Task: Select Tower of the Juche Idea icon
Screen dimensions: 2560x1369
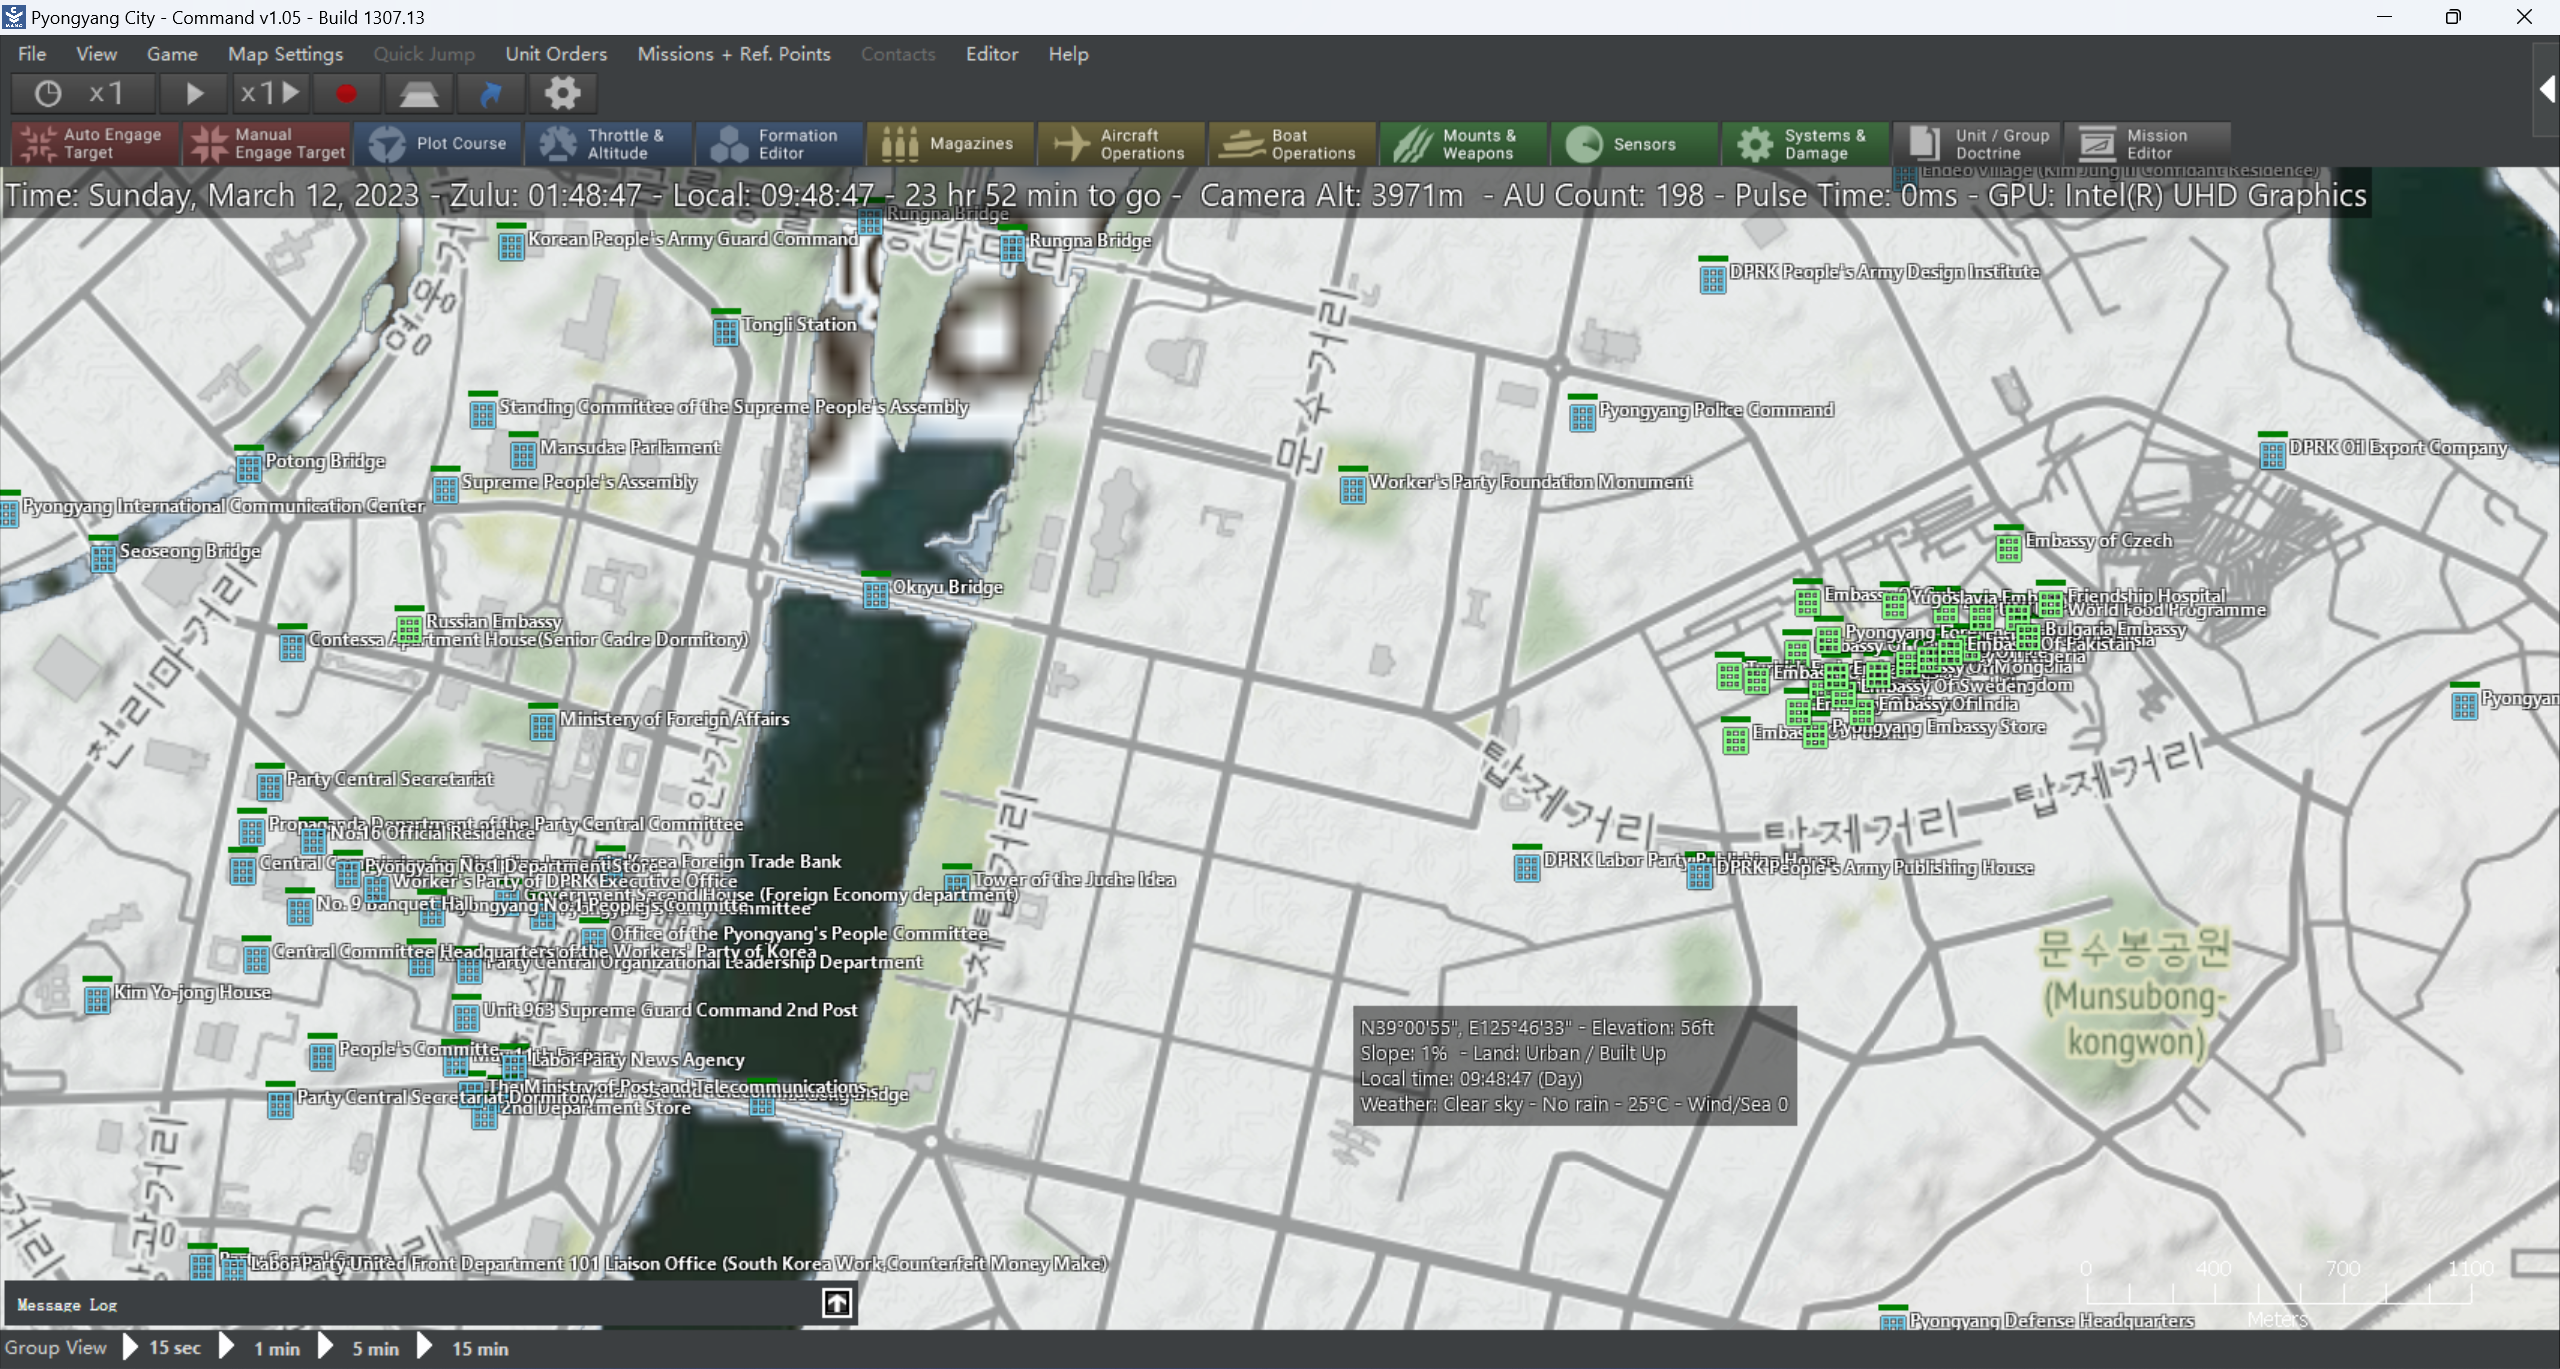Action: pyautogui.click(x=957, y=883)
